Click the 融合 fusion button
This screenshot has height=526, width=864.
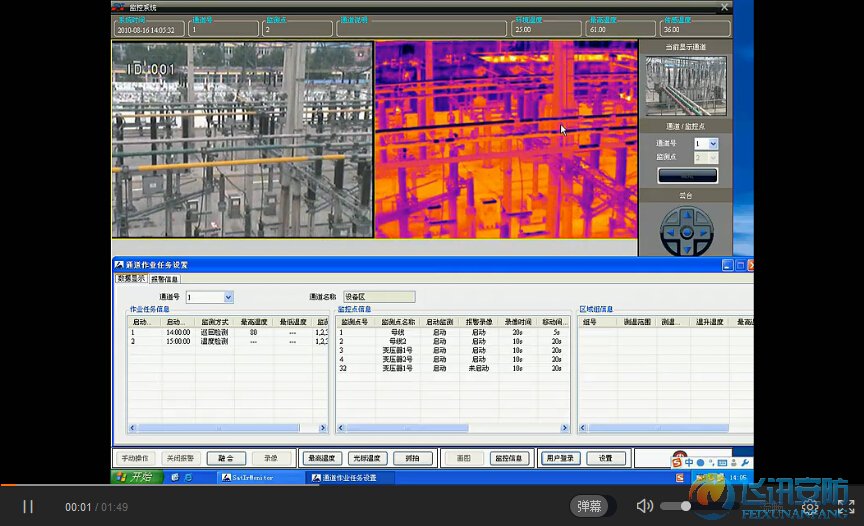pyautogui.click(x=226, y=458)
